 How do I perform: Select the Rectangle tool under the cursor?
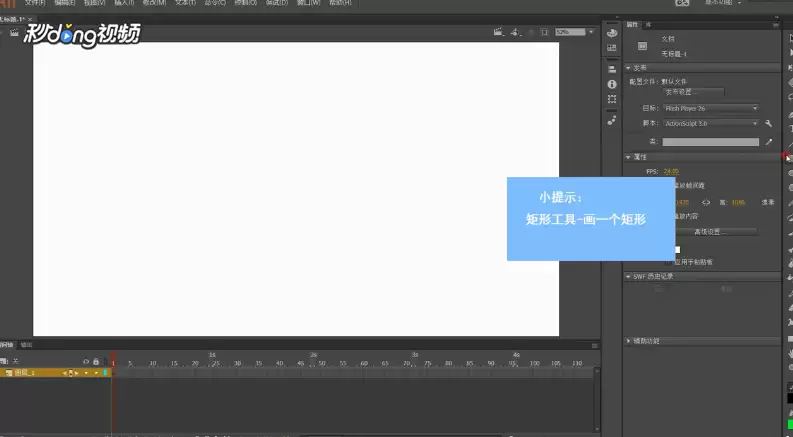(790, 159)
